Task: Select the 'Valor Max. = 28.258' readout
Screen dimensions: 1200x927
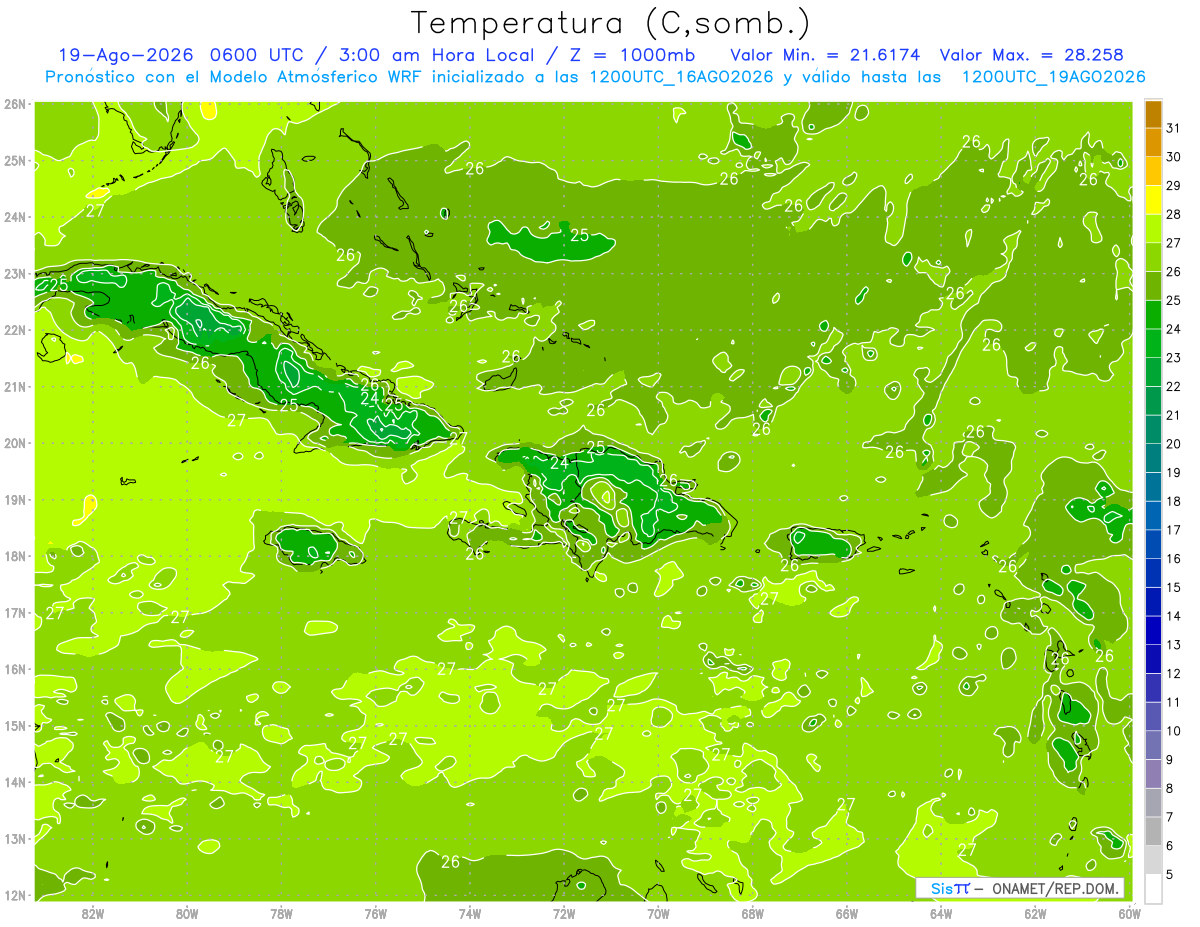Action: tap(1031, 55)
